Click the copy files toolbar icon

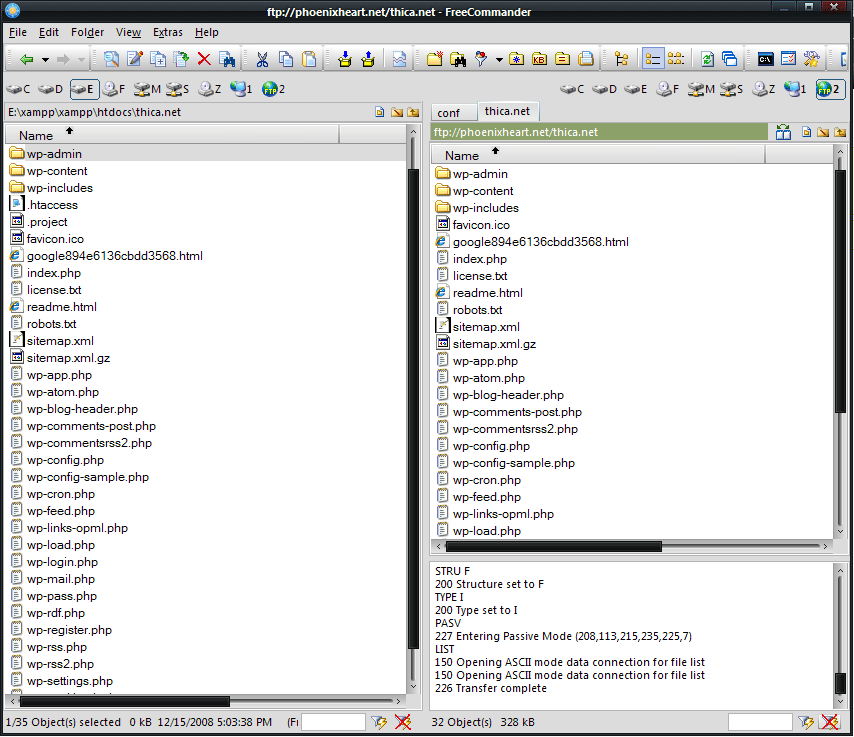tap(158, 59)
